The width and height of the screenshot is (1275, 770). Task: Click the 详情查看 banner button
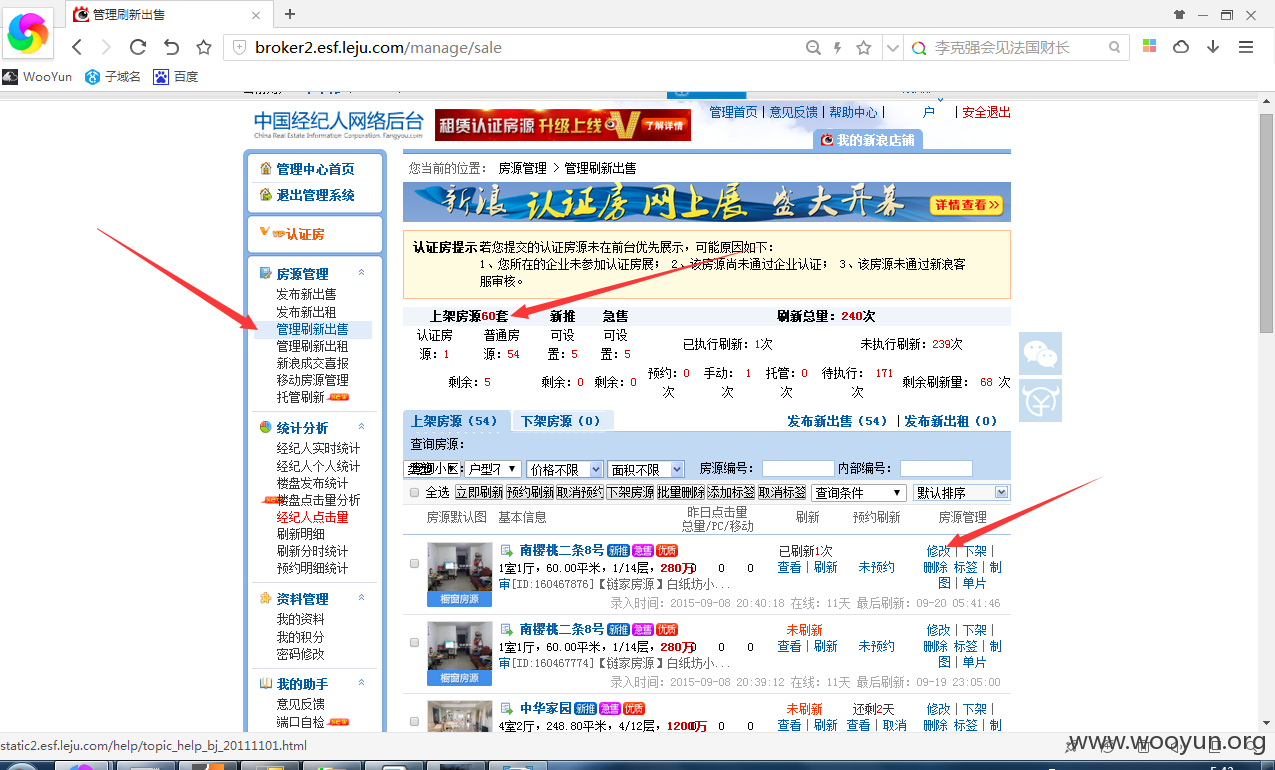[966, 205]
